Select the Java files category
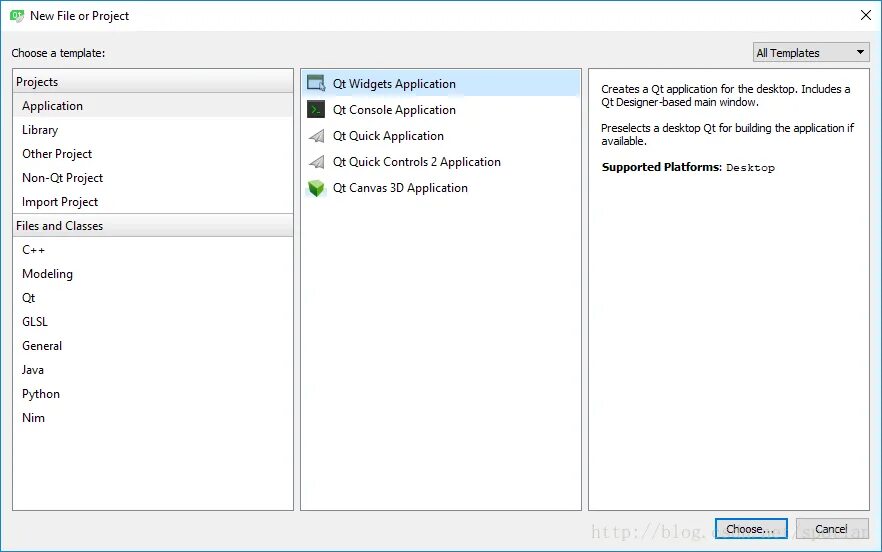 153,370
